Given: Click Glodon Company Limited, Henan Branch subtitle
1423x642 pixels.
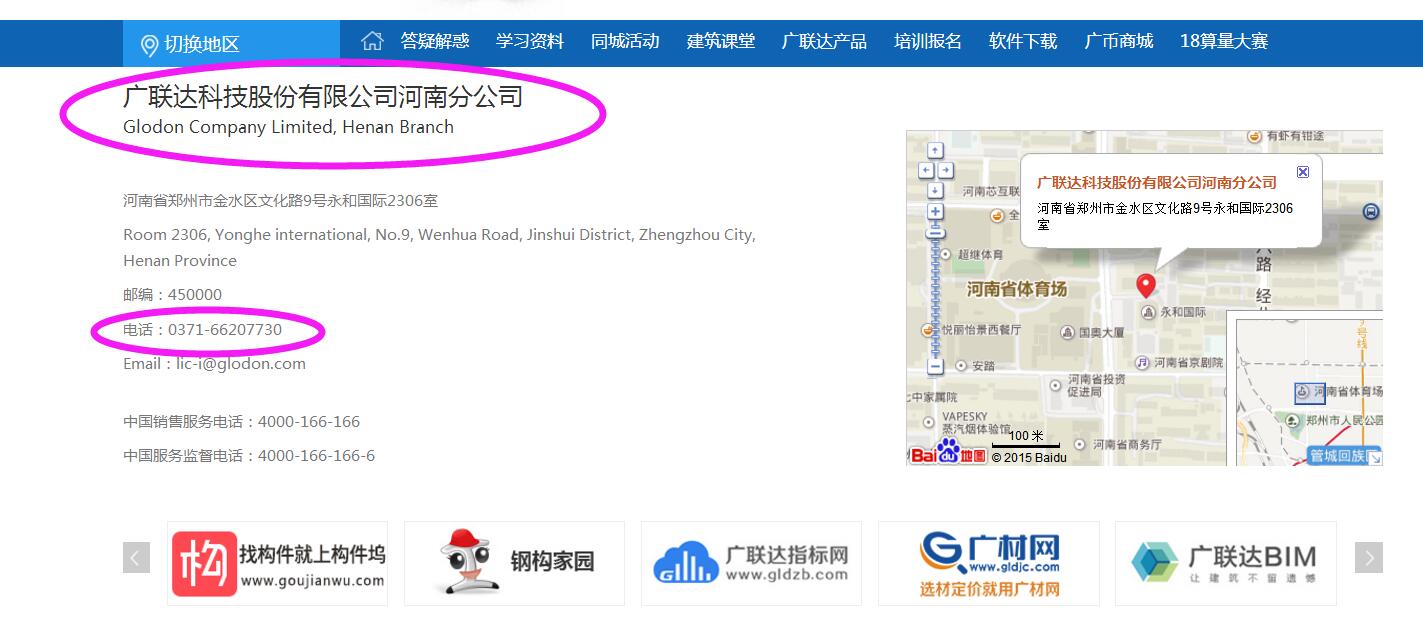Looking at the screenshot, I should pyautogui.click(x=288, y=127).
